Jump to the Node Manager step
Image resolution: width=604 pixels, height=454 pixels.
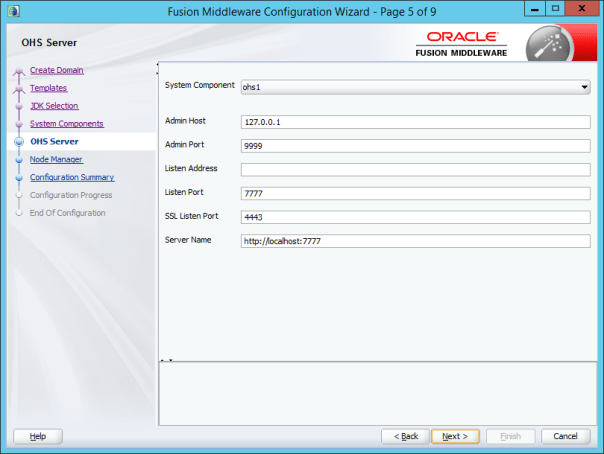coord(56,159)
